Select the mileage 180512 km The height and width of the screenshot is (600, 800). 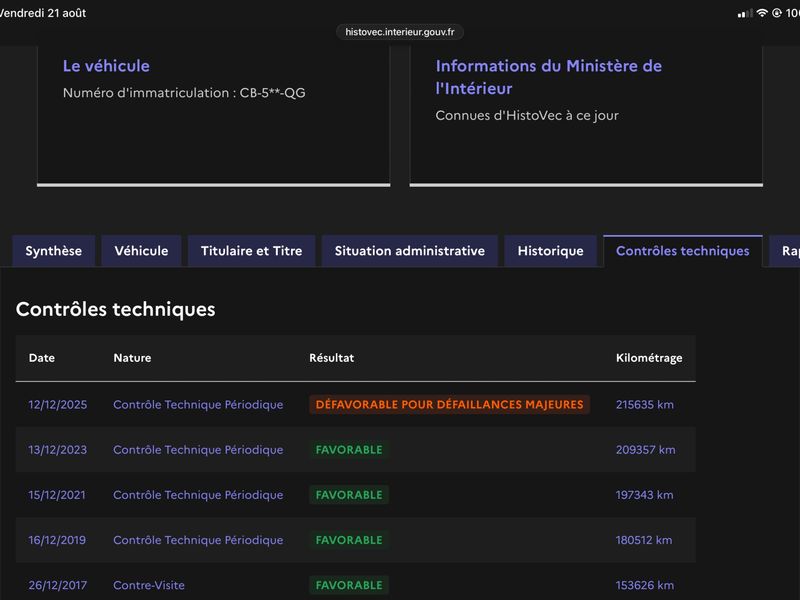tap(644, 540)
